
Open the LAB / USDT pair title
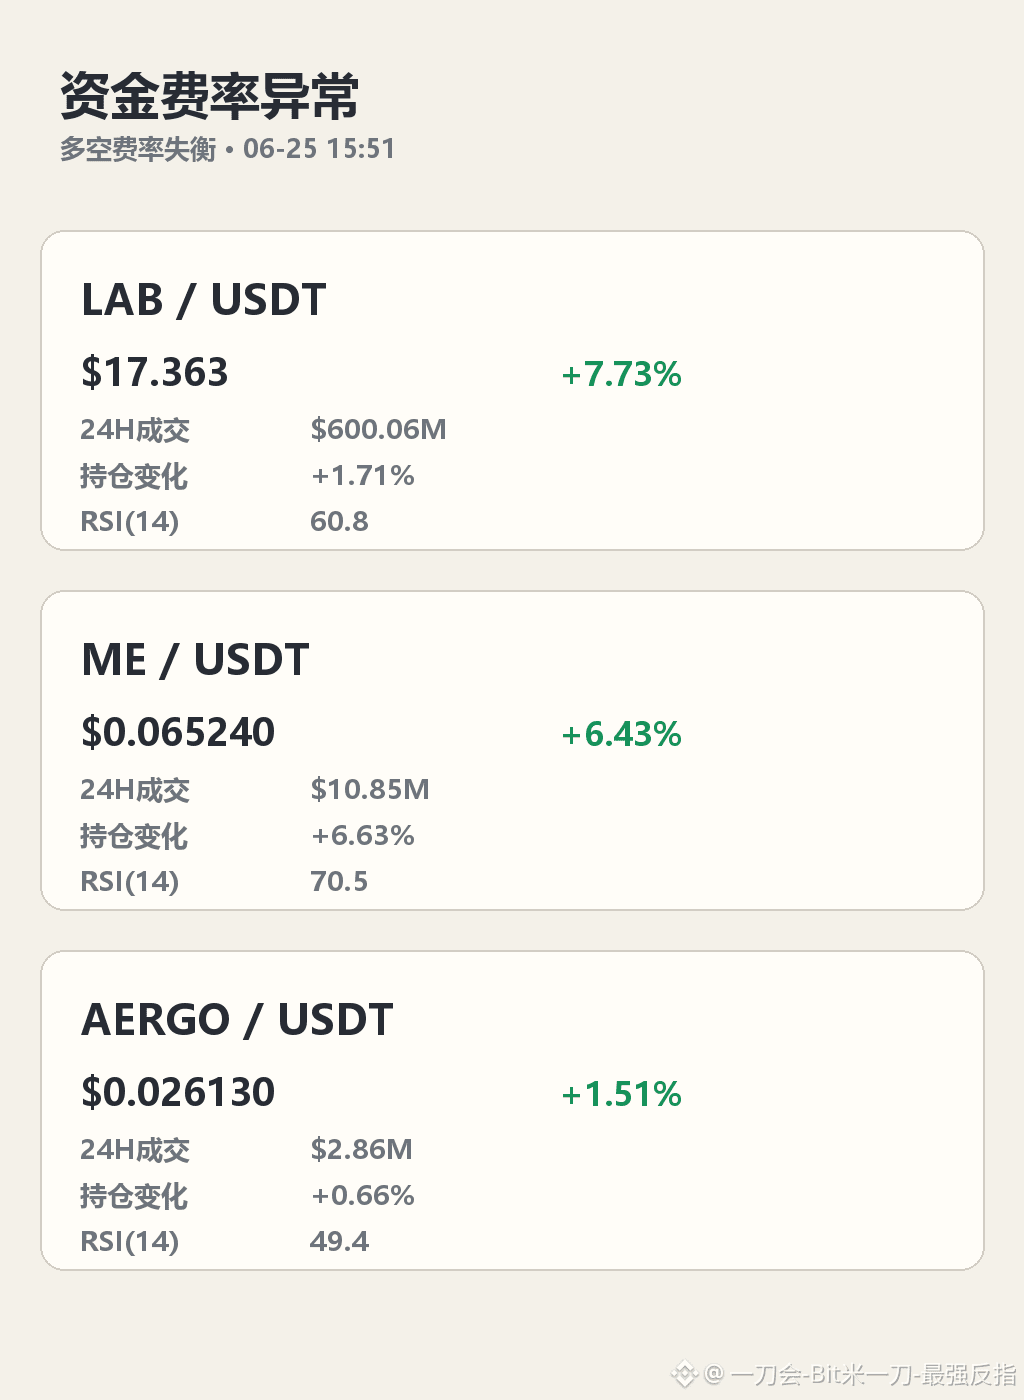204,300
